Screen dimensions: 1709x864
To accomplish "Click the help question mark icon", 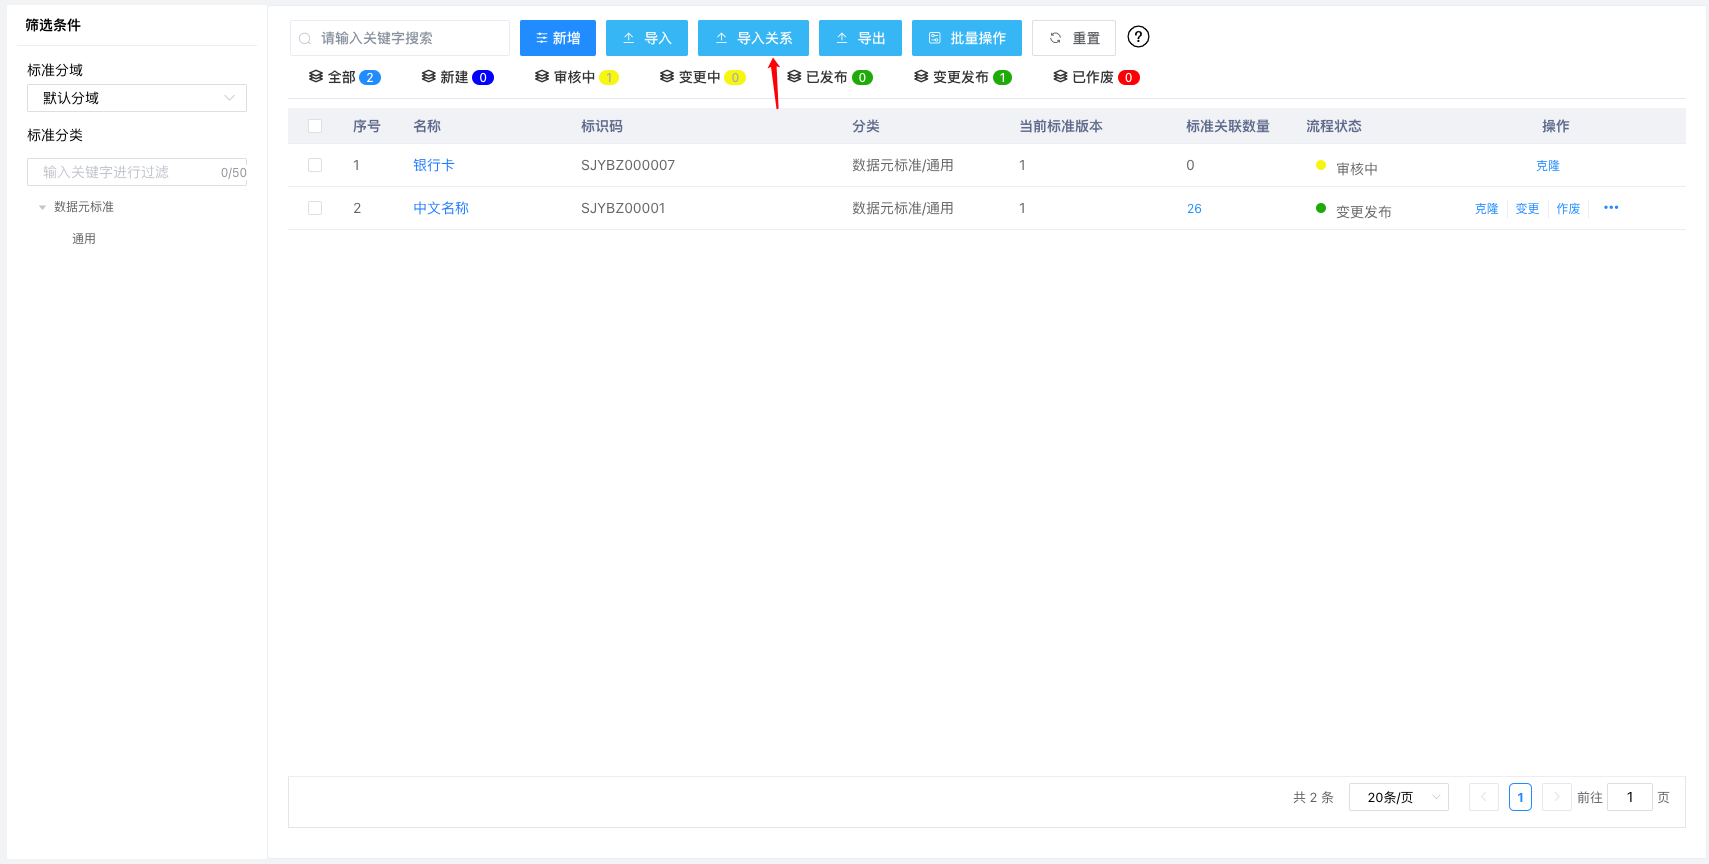I will 1138,37.
